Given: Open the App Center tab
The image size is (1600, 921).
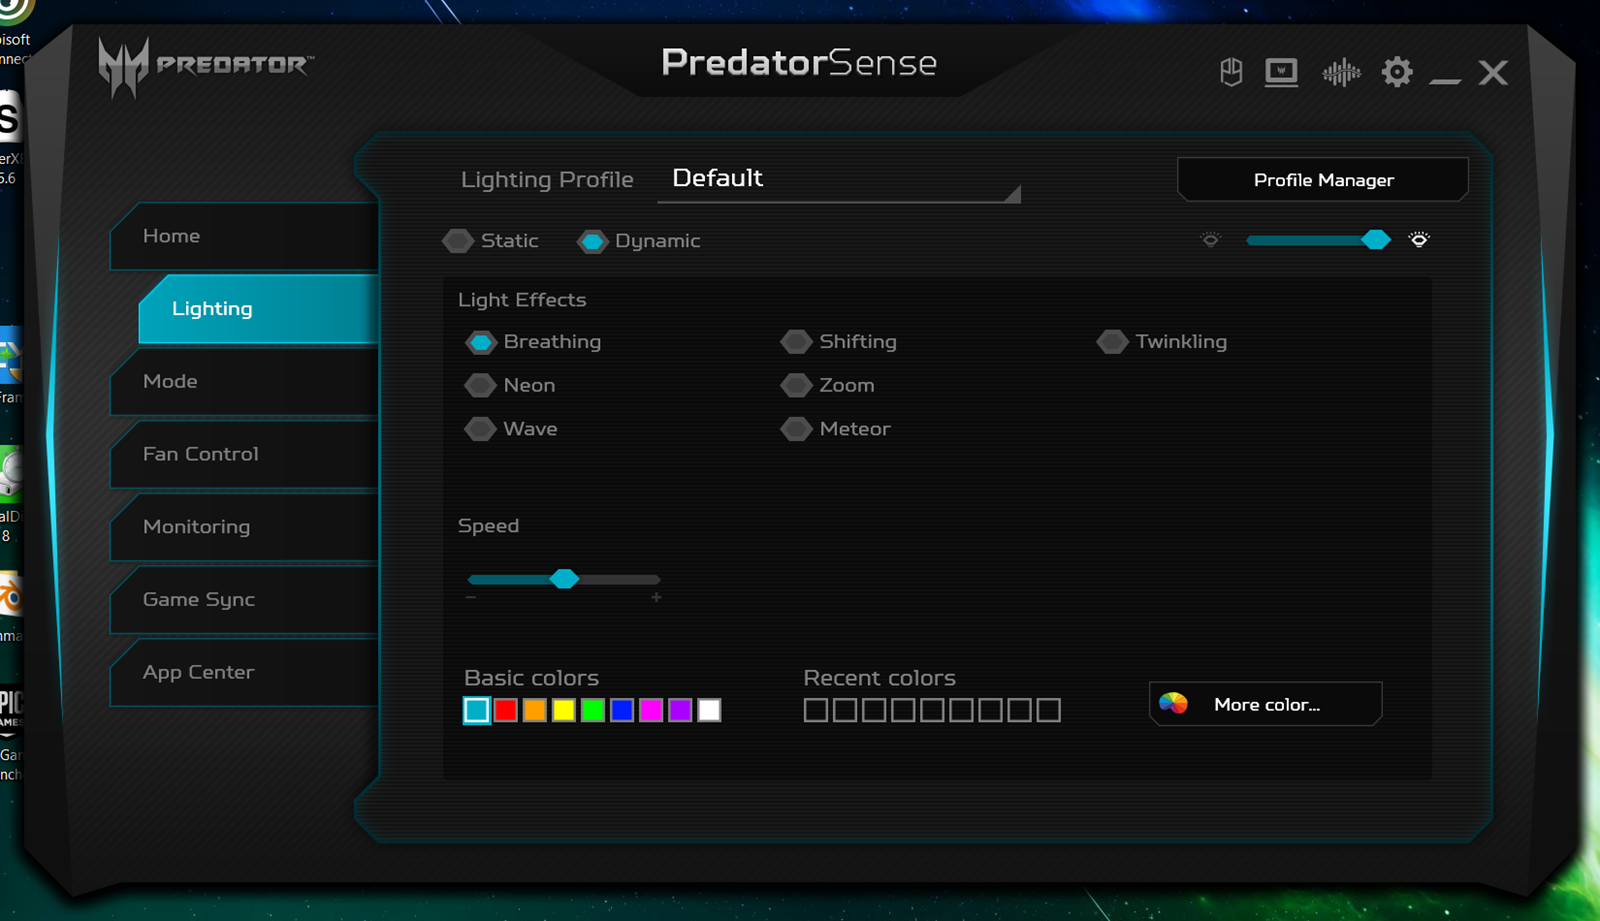Looking at the screenshot, I should pos(245,672).
